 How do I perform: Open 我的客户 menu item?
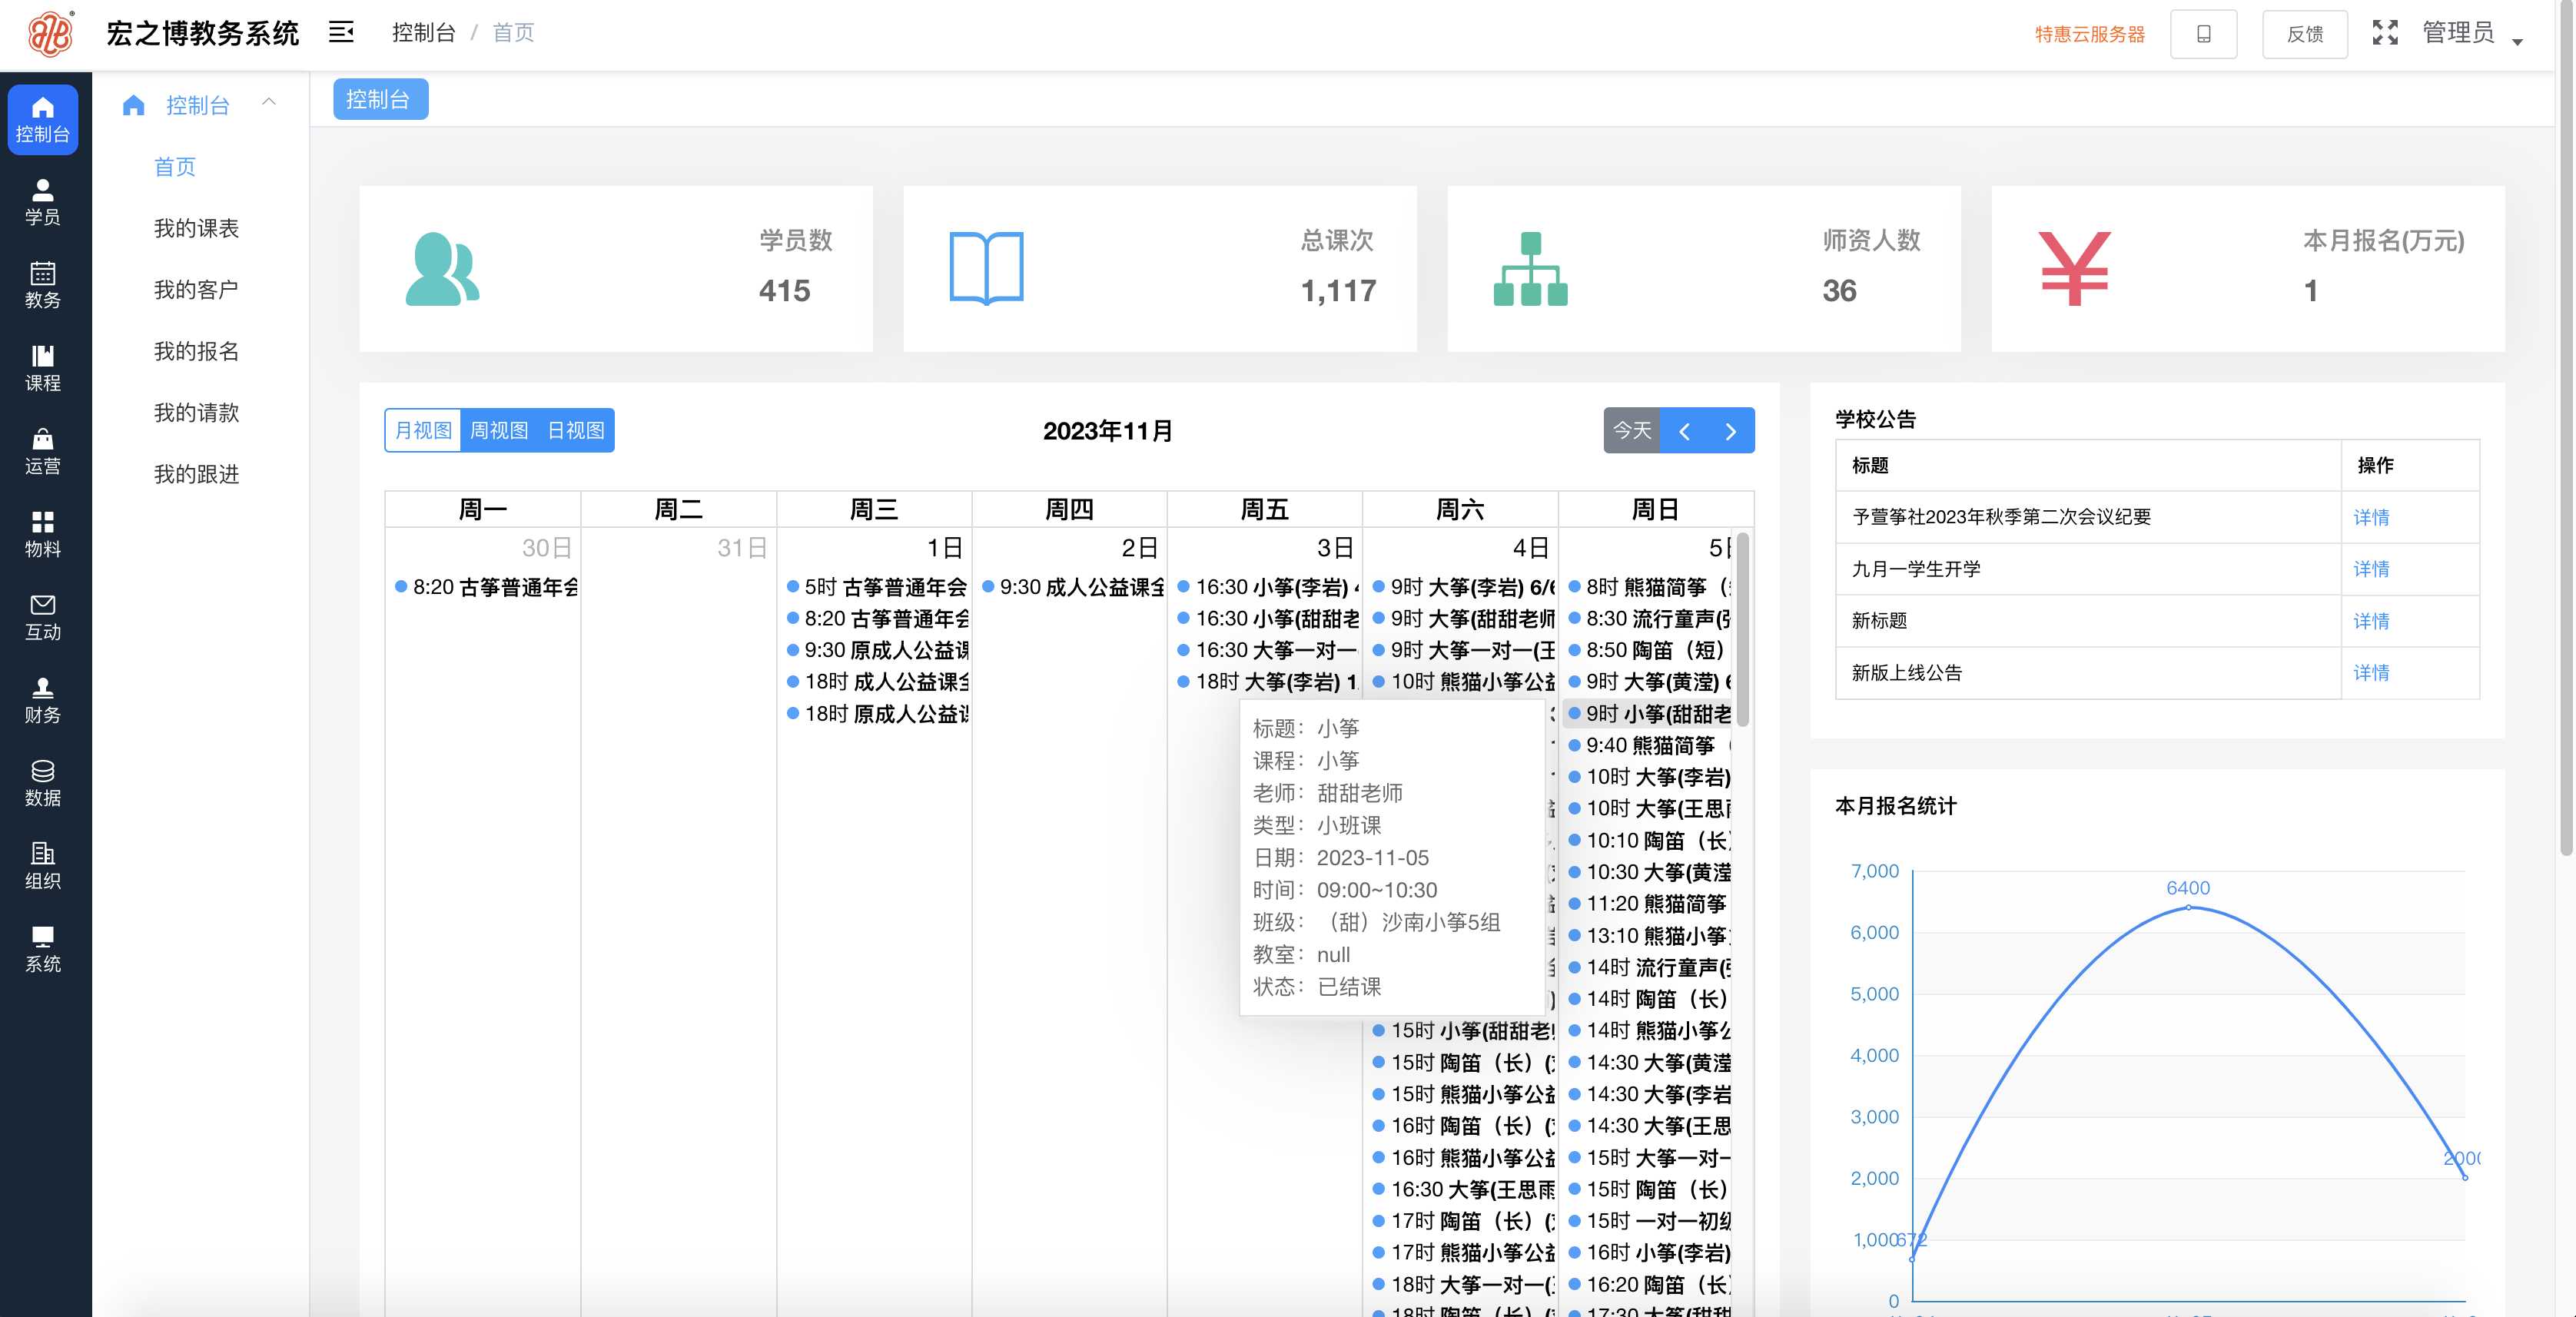tap(196, 290)
